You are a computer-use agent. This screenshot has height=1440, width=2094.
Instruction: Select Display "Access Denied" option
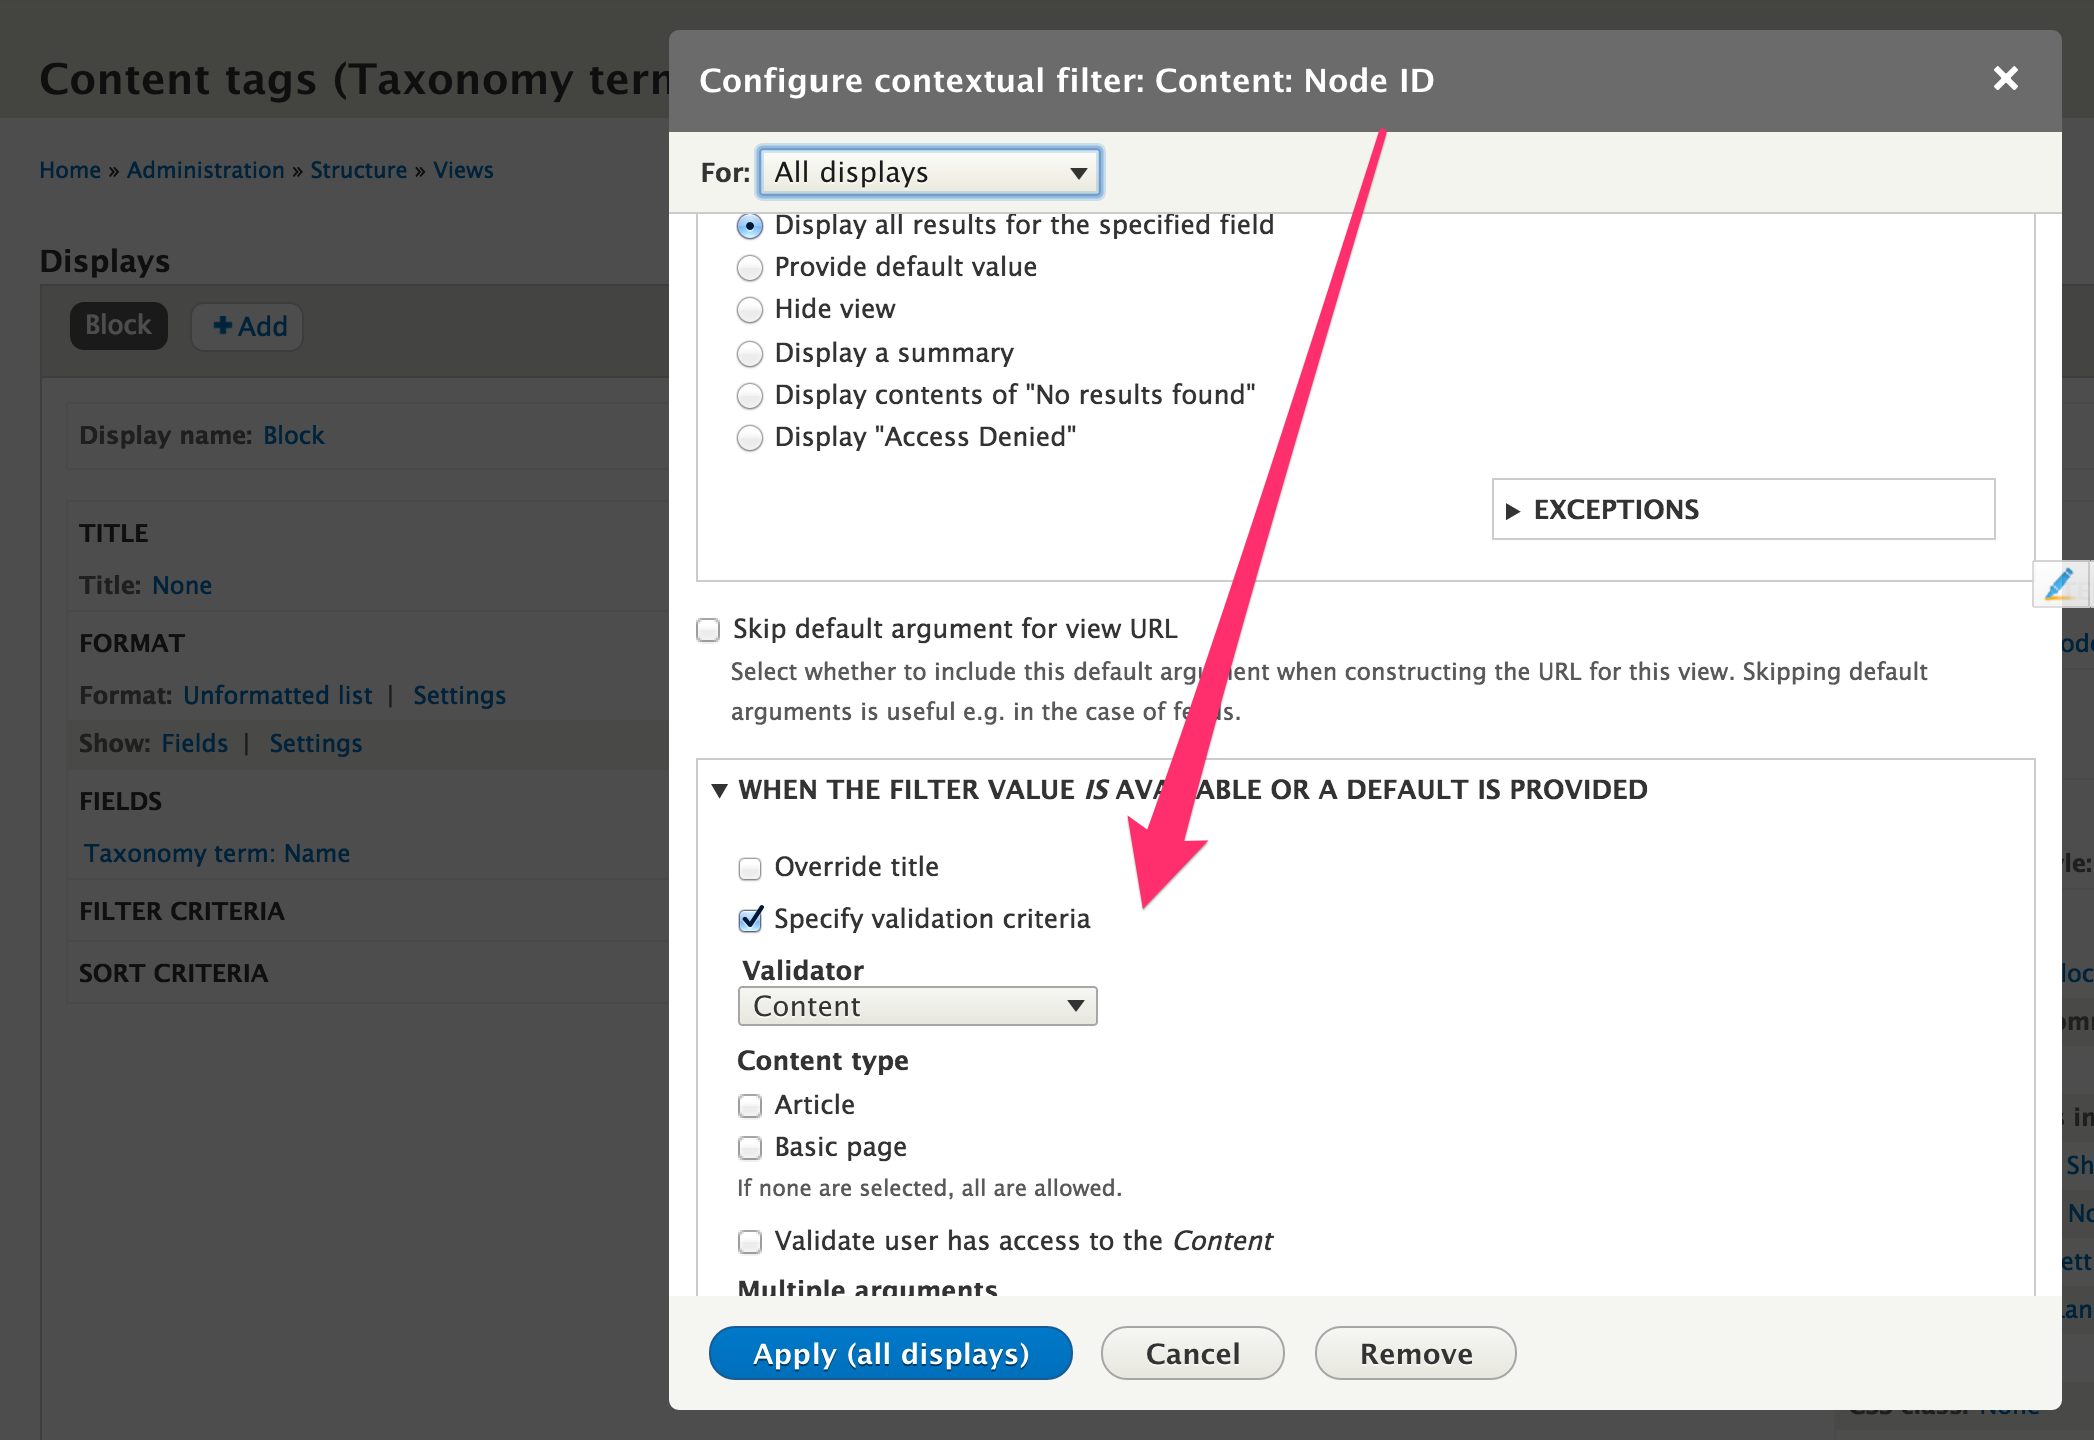click(x=750, y=438)
